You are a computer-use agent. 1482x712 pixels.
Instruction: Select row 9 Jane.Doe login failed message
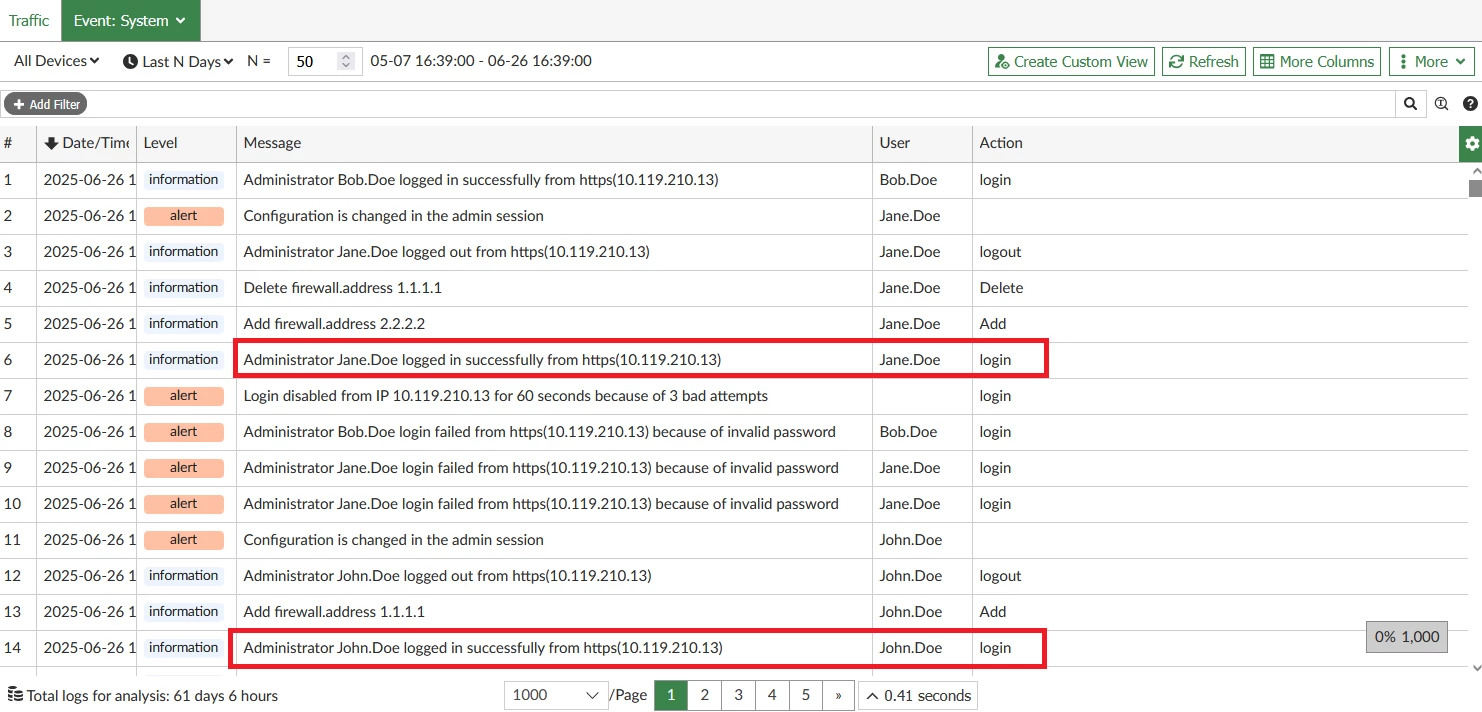tap(541, 468)
